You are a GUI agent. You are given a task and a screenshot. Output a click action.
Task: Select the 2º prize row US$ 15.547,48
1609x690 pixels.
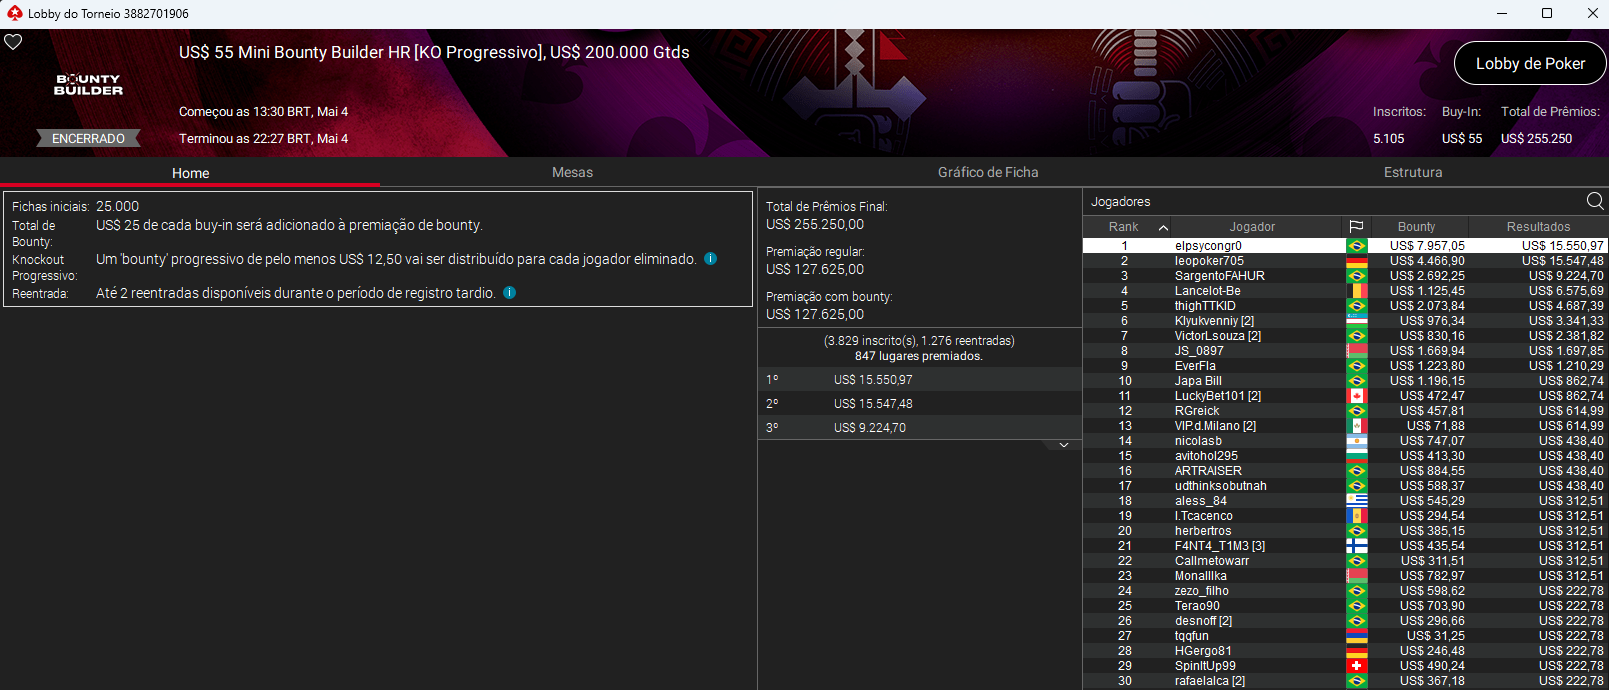[x=920, y=404]
